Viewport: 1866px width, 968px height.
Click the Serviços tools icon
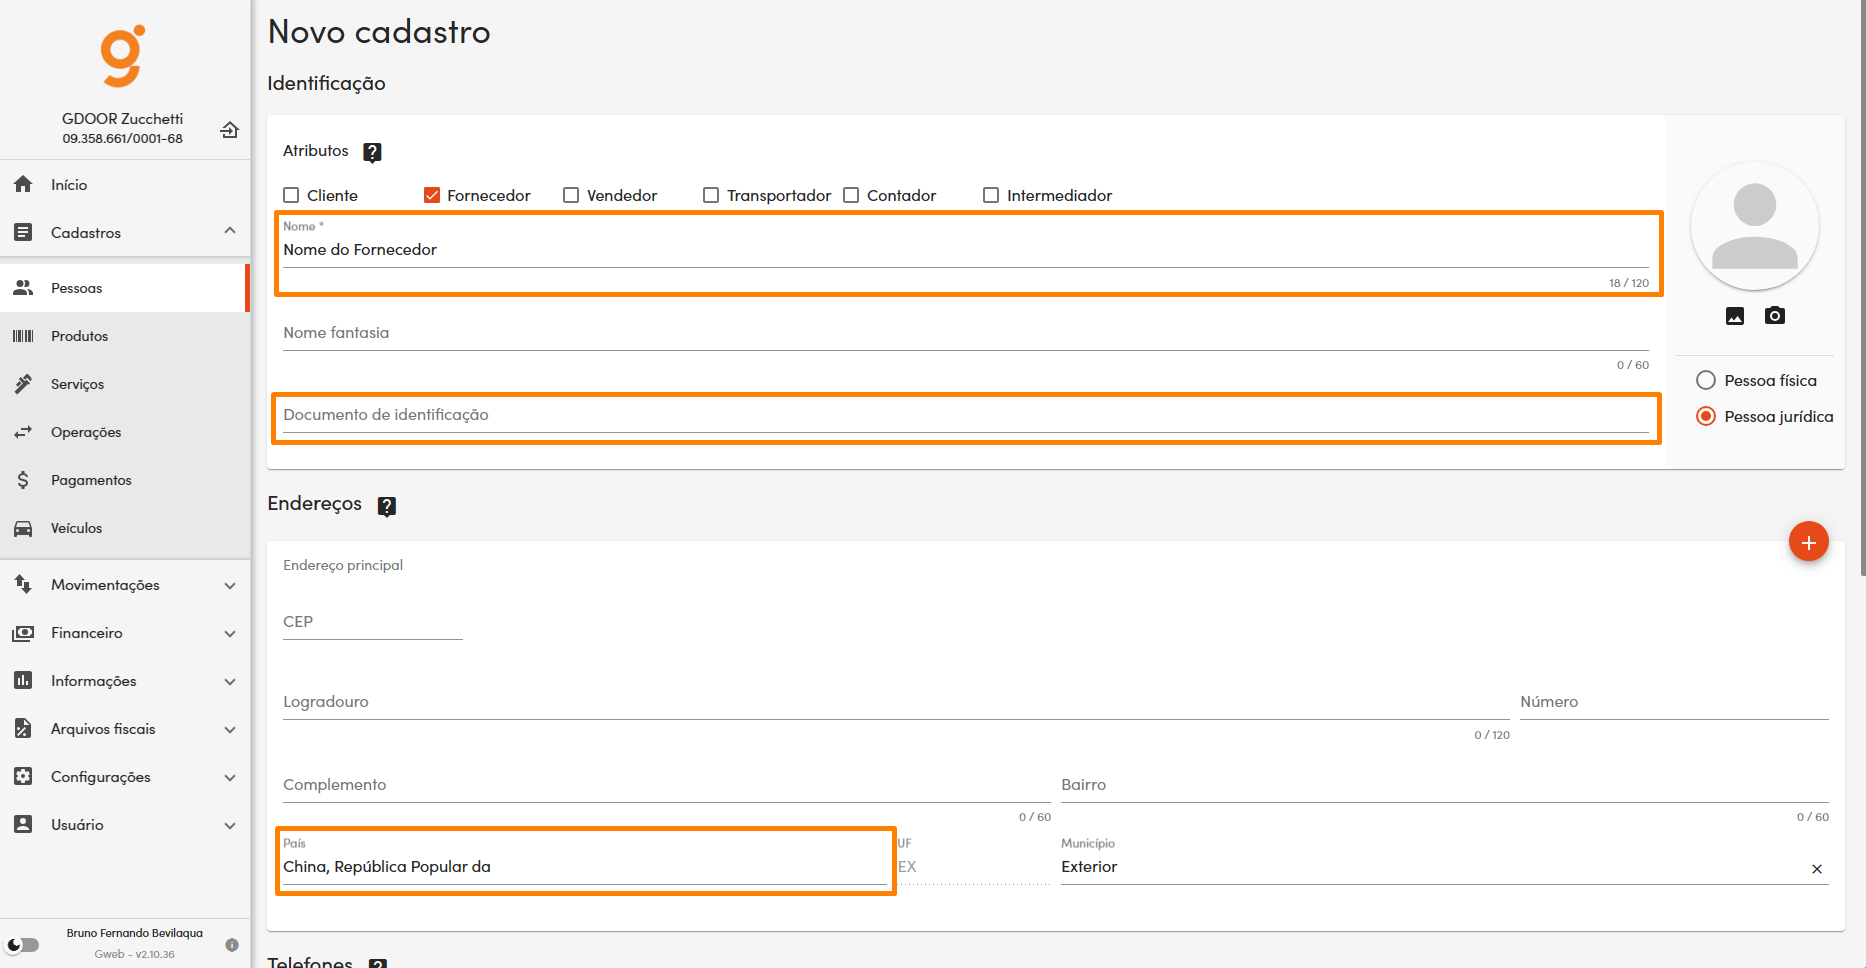[23, 384]
